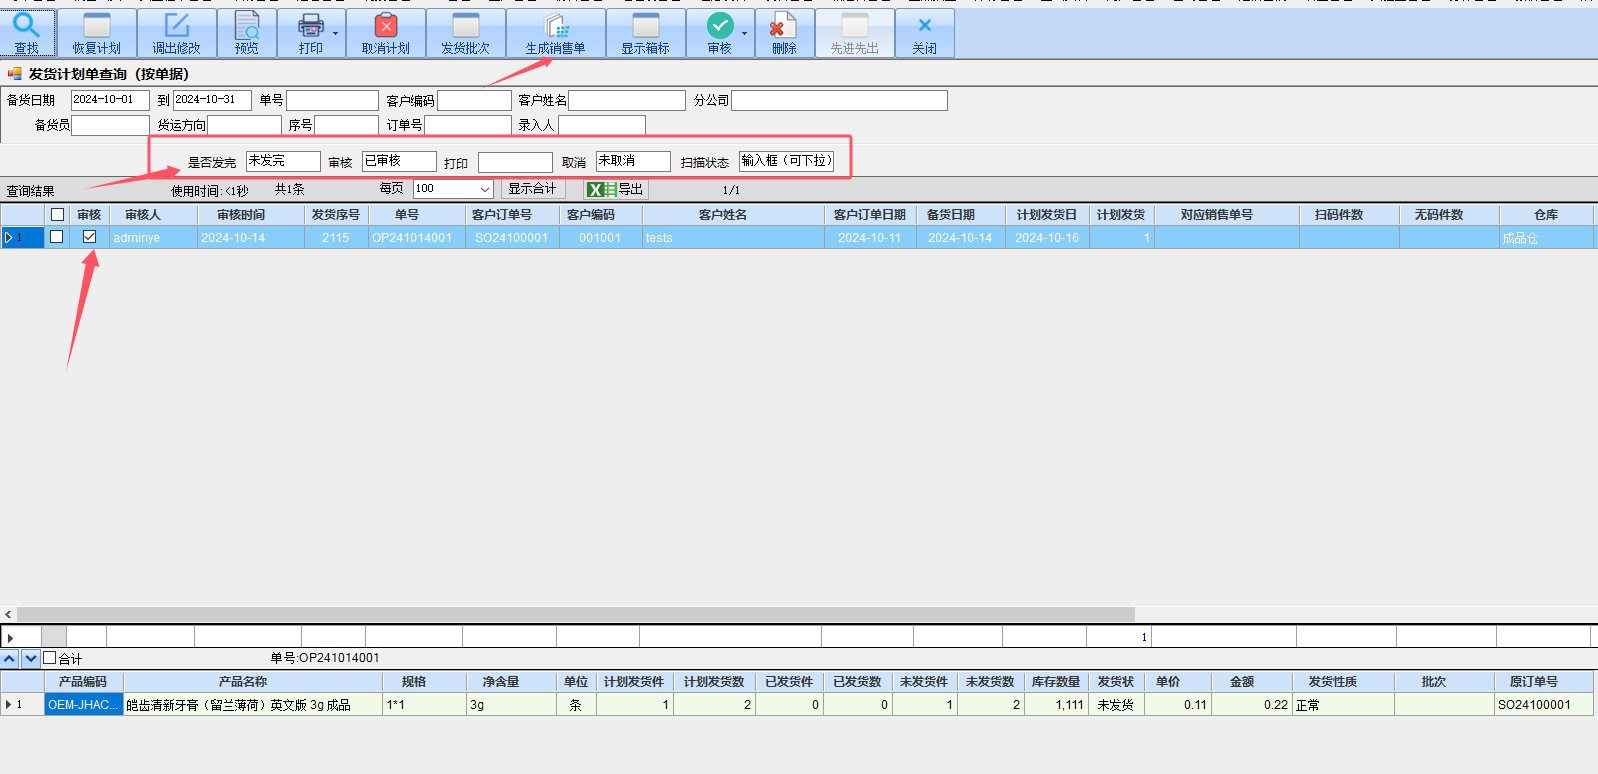Image resolution: width=1598 pixels, height=774 pixels.
Task: Sort by the 客户姓名 column header
Action: [x=722, y=215]
